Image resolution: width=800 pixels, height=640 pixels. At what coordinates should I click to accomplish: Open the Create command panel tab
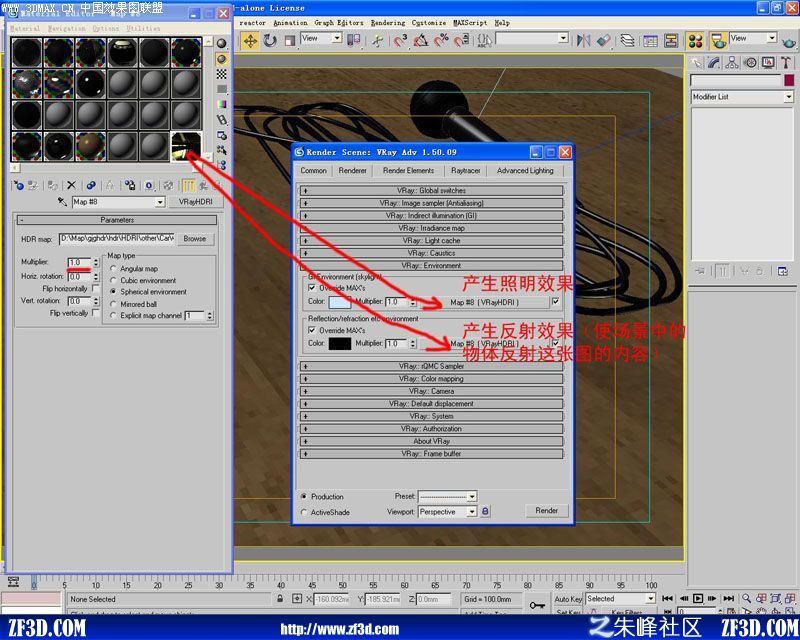(696, 63)
